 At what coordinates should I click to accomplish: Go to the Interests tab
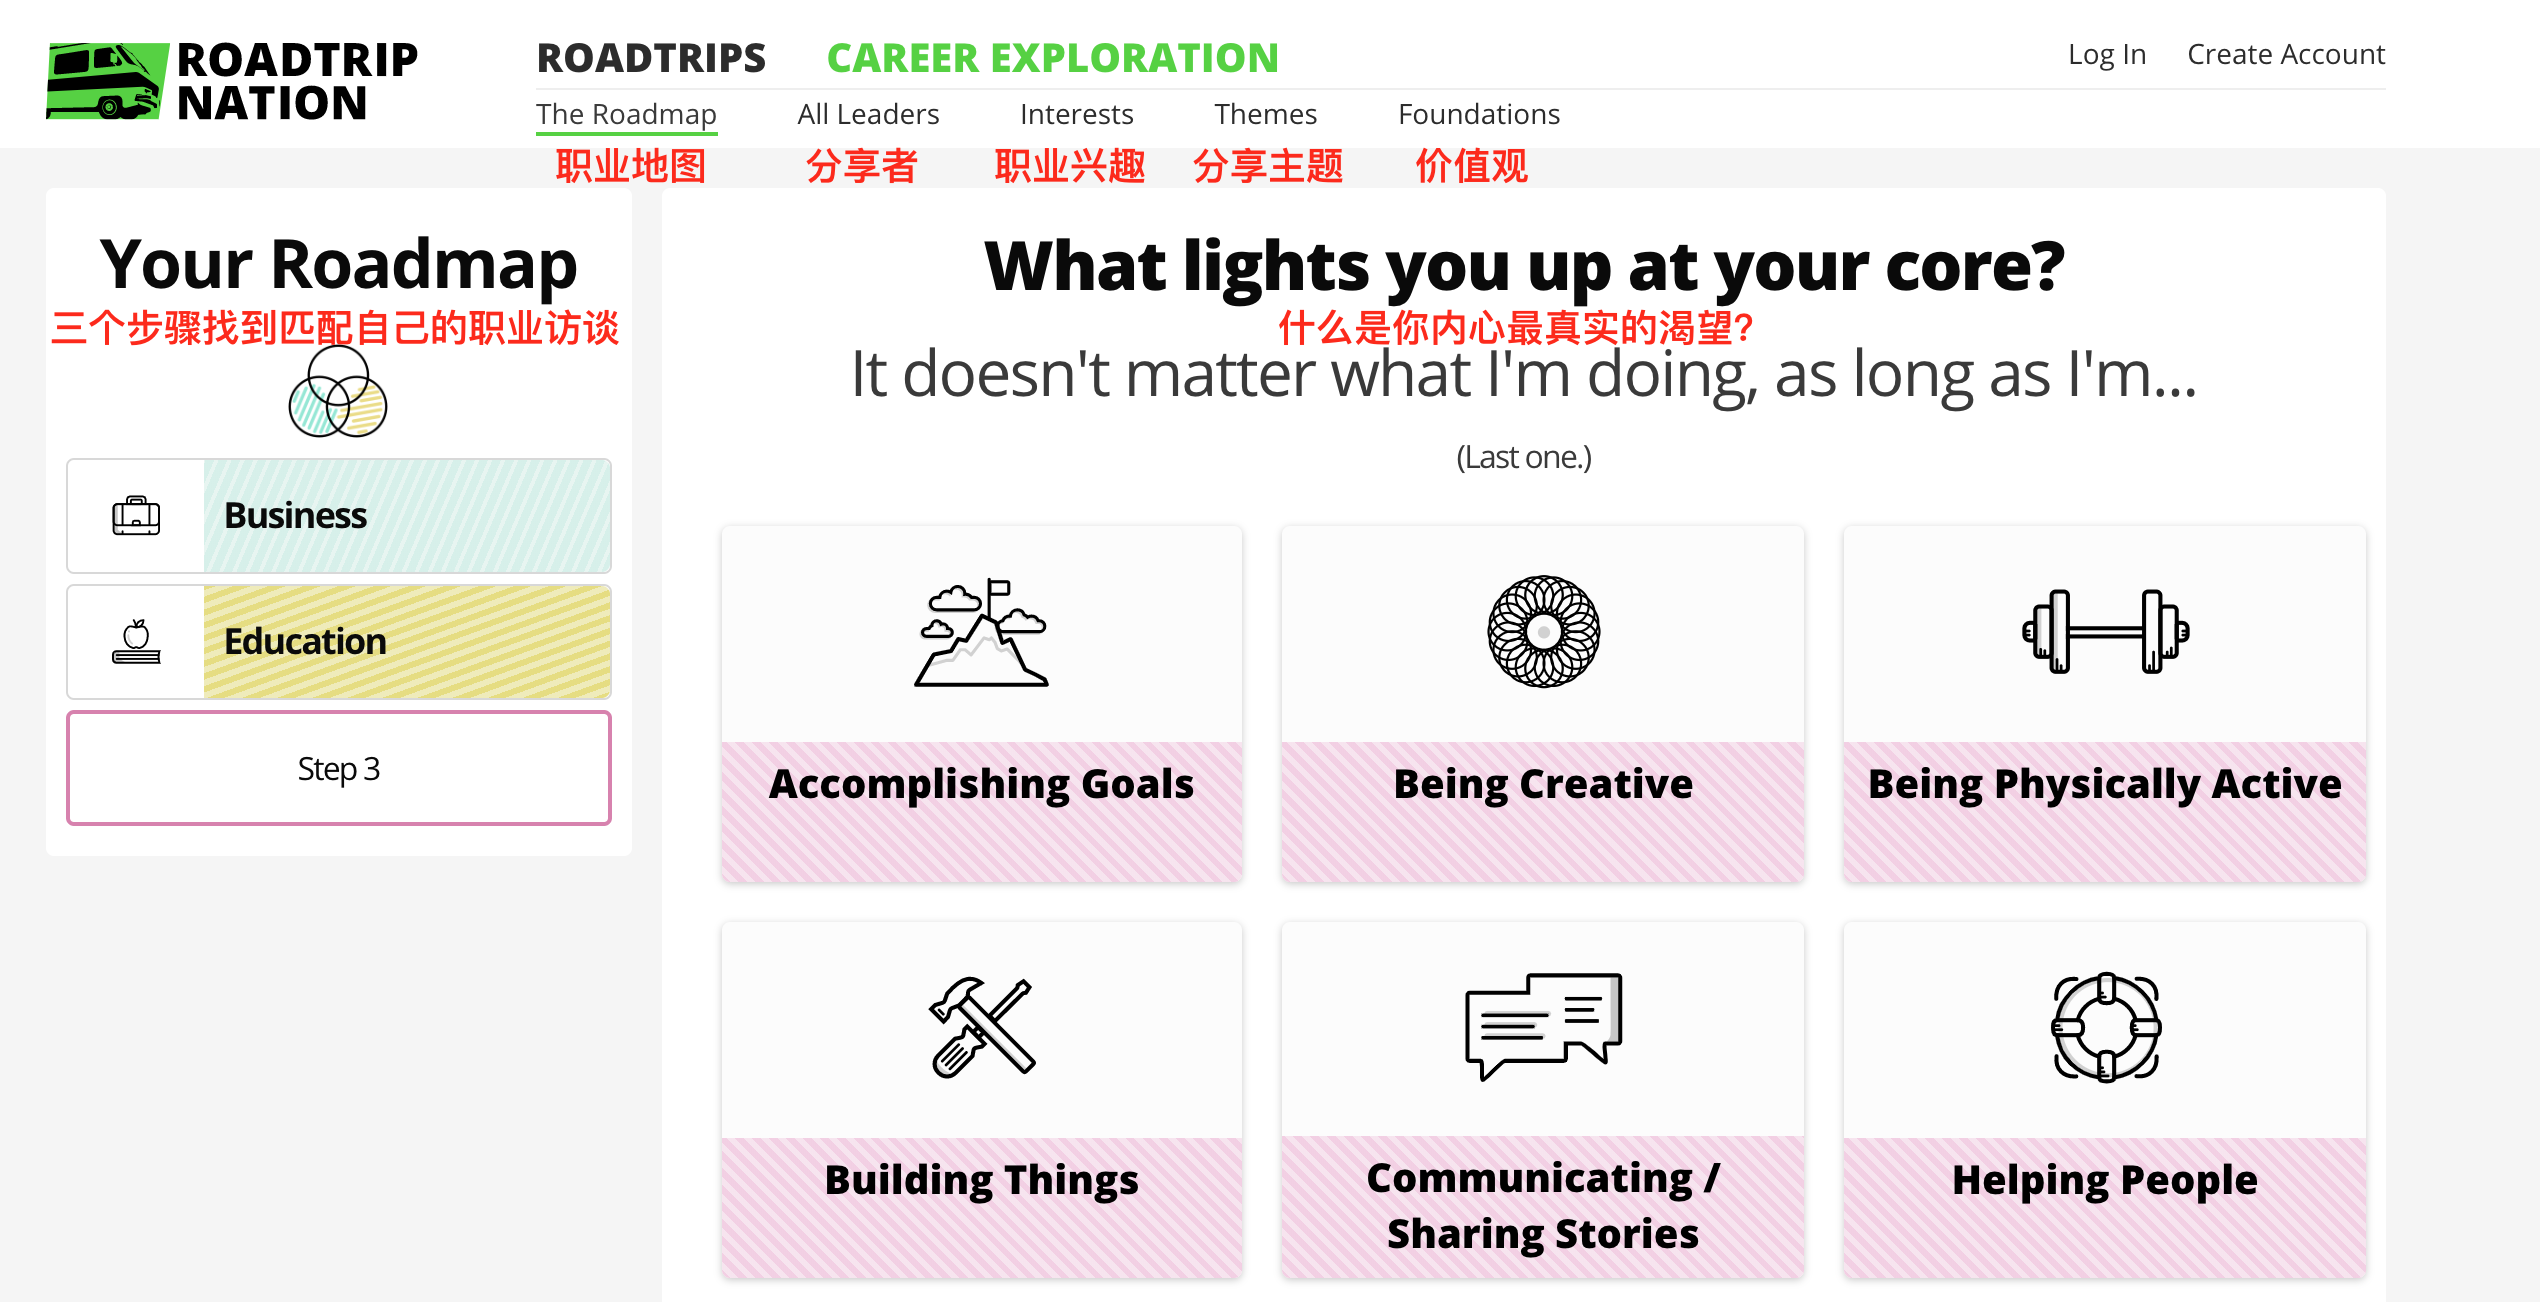pyautogui.click(x=1076, y=114)
